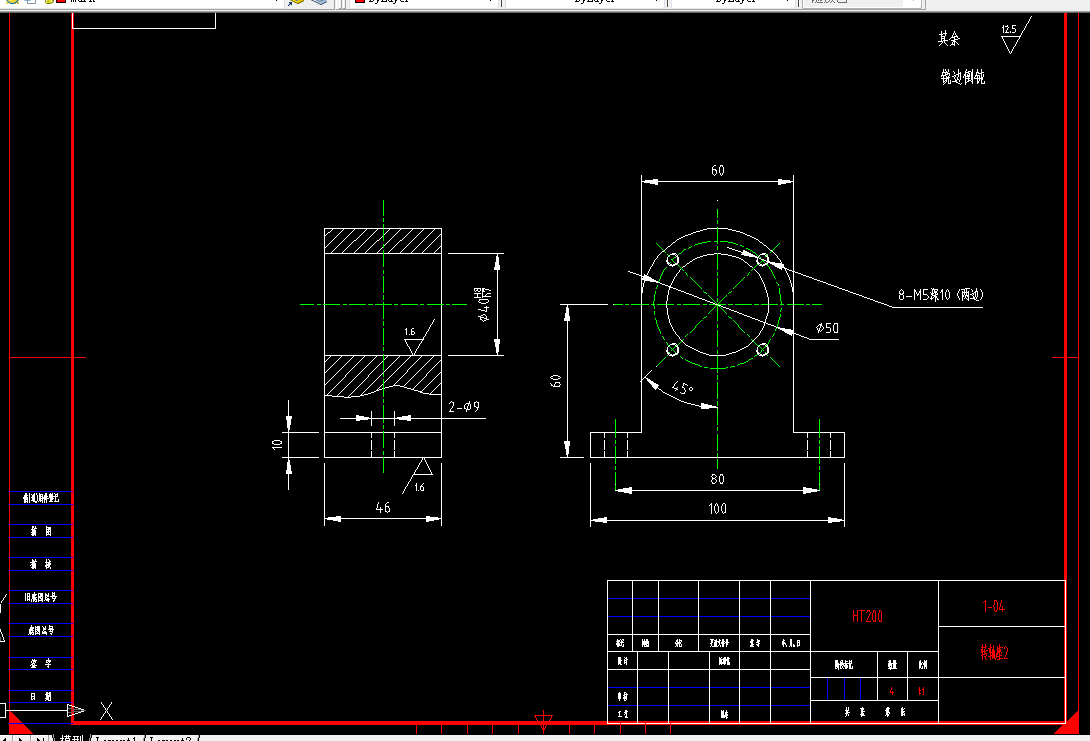Select the 日期 cell in the side table

(x=41, y=697)
